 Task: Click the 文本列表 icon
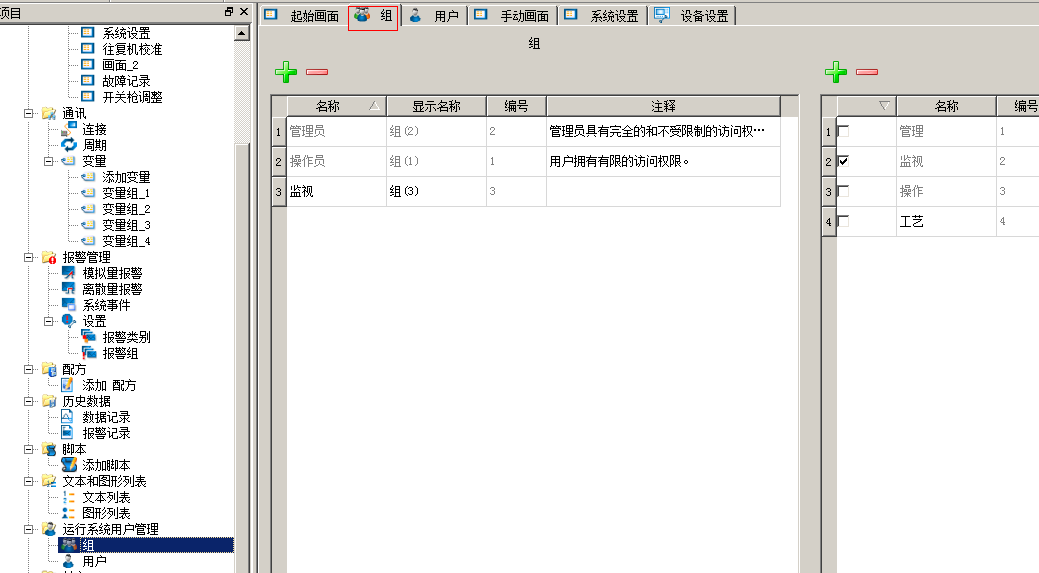tap(68, 497)
